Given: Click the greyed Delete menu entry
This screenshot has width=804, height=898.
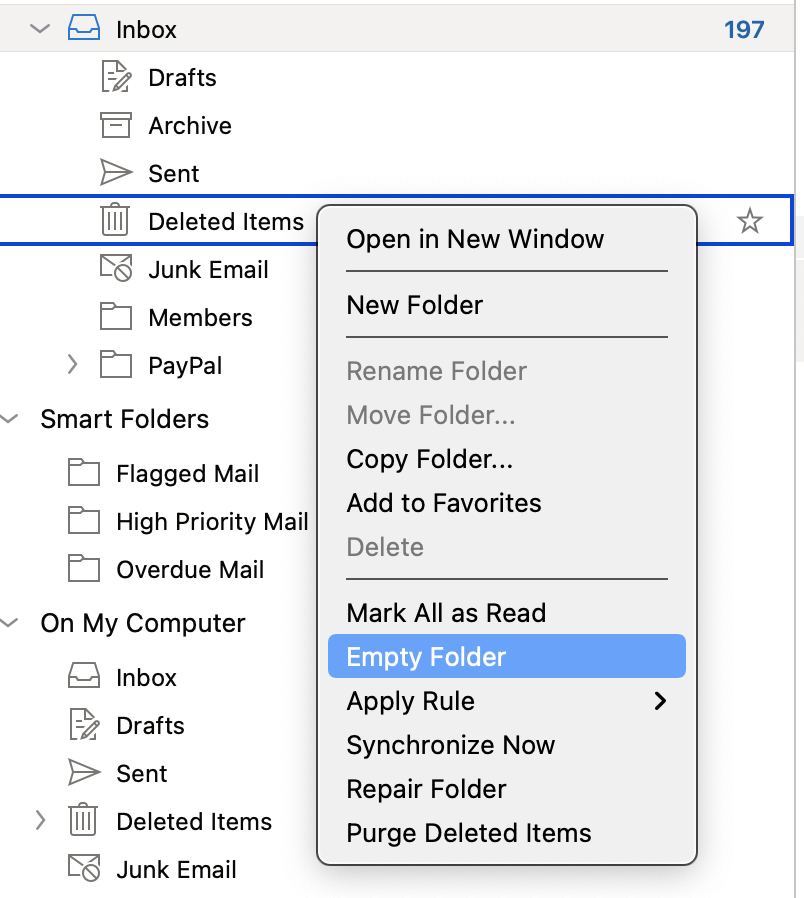Looking at the screenshot, I should tap(385, 547).
